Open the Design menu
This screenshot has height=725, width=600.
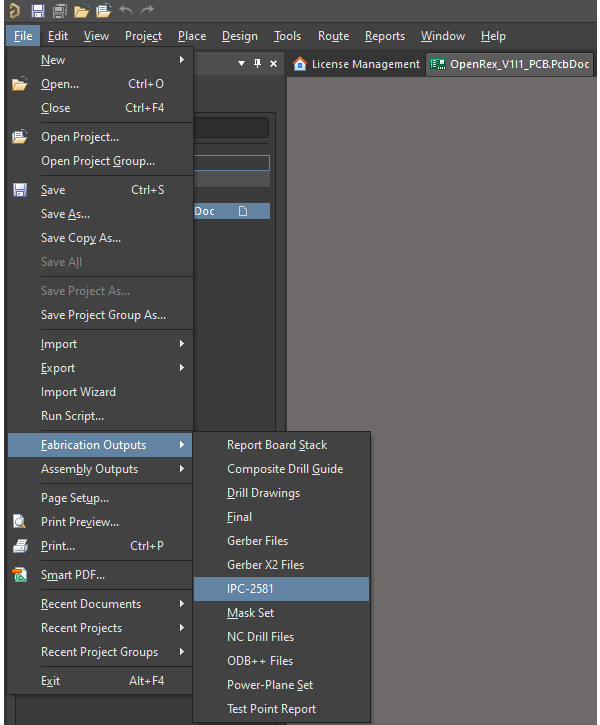(x=239, y=36)
